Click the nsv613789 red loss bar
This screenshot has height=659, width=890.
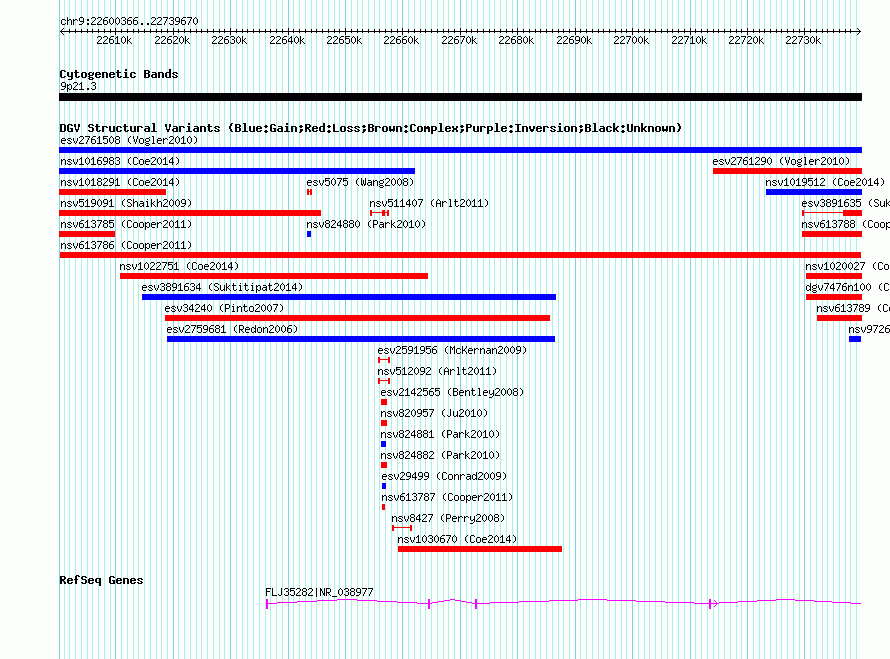click(x=839, y=318)
